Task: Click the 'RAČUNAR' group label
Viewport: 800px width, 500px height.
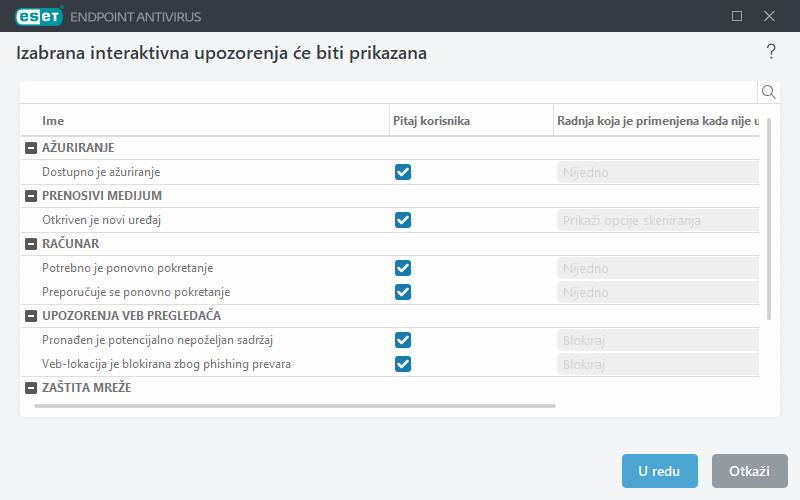Action: [70, 243]
